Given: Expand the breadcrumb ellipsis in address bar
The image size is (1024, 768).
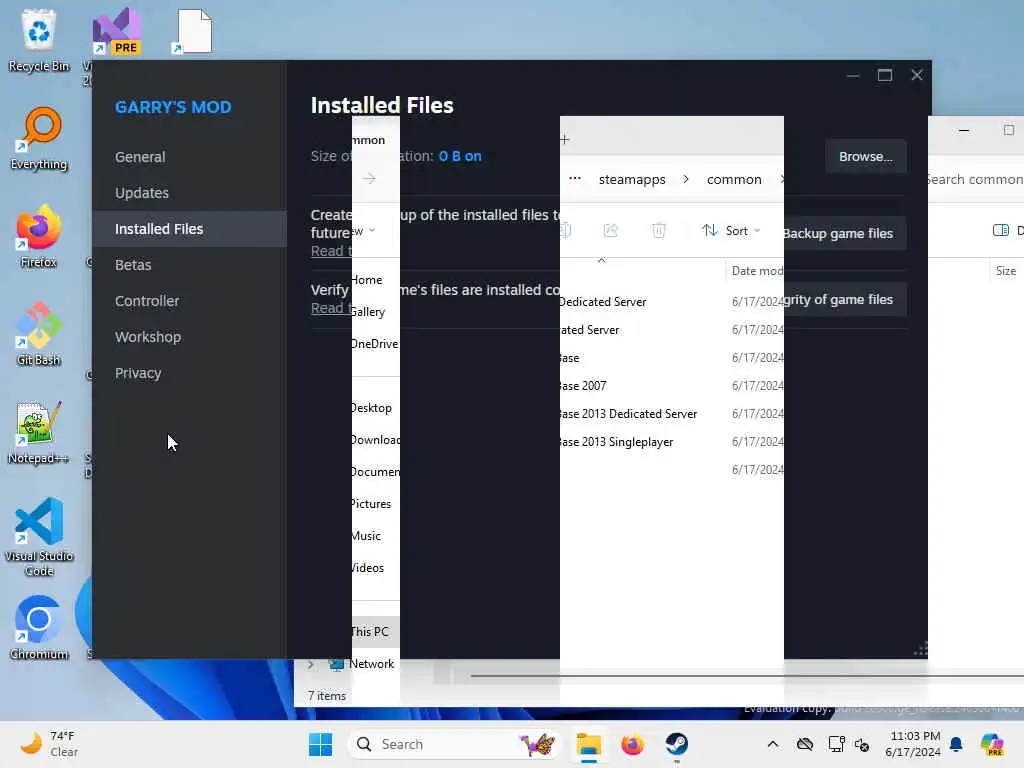Looking at the screenshot, I should pos(575,179).
